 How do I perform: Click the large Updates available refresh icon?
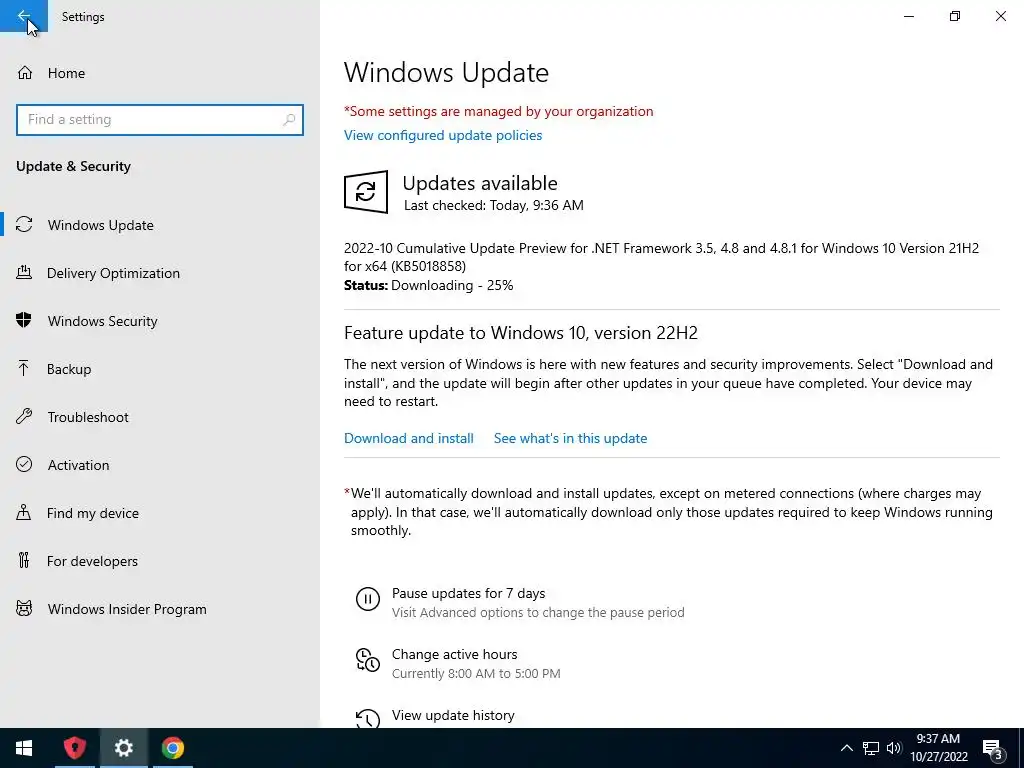pos(366,192)
